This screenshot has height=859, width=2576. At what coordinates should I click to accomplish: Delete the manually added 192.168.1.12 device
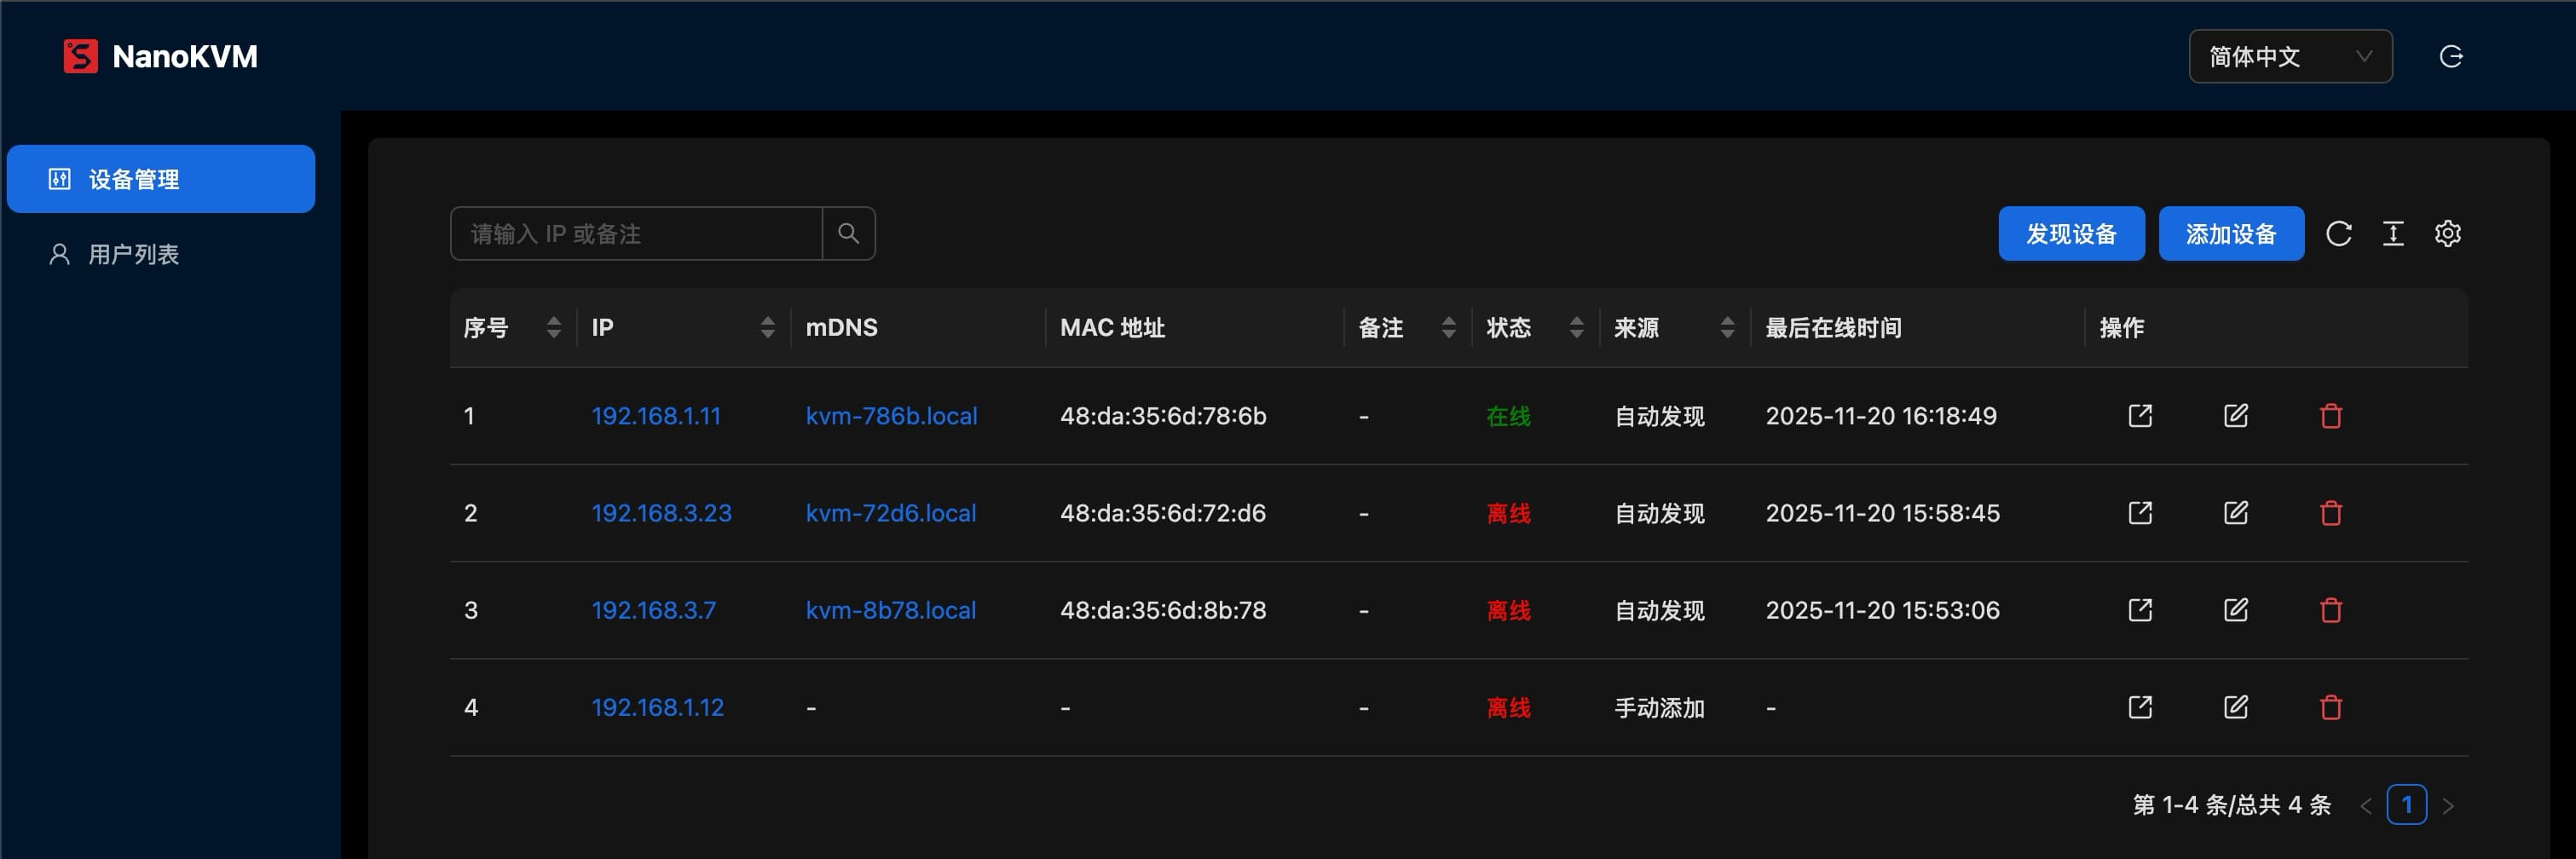pos(2330,707)
